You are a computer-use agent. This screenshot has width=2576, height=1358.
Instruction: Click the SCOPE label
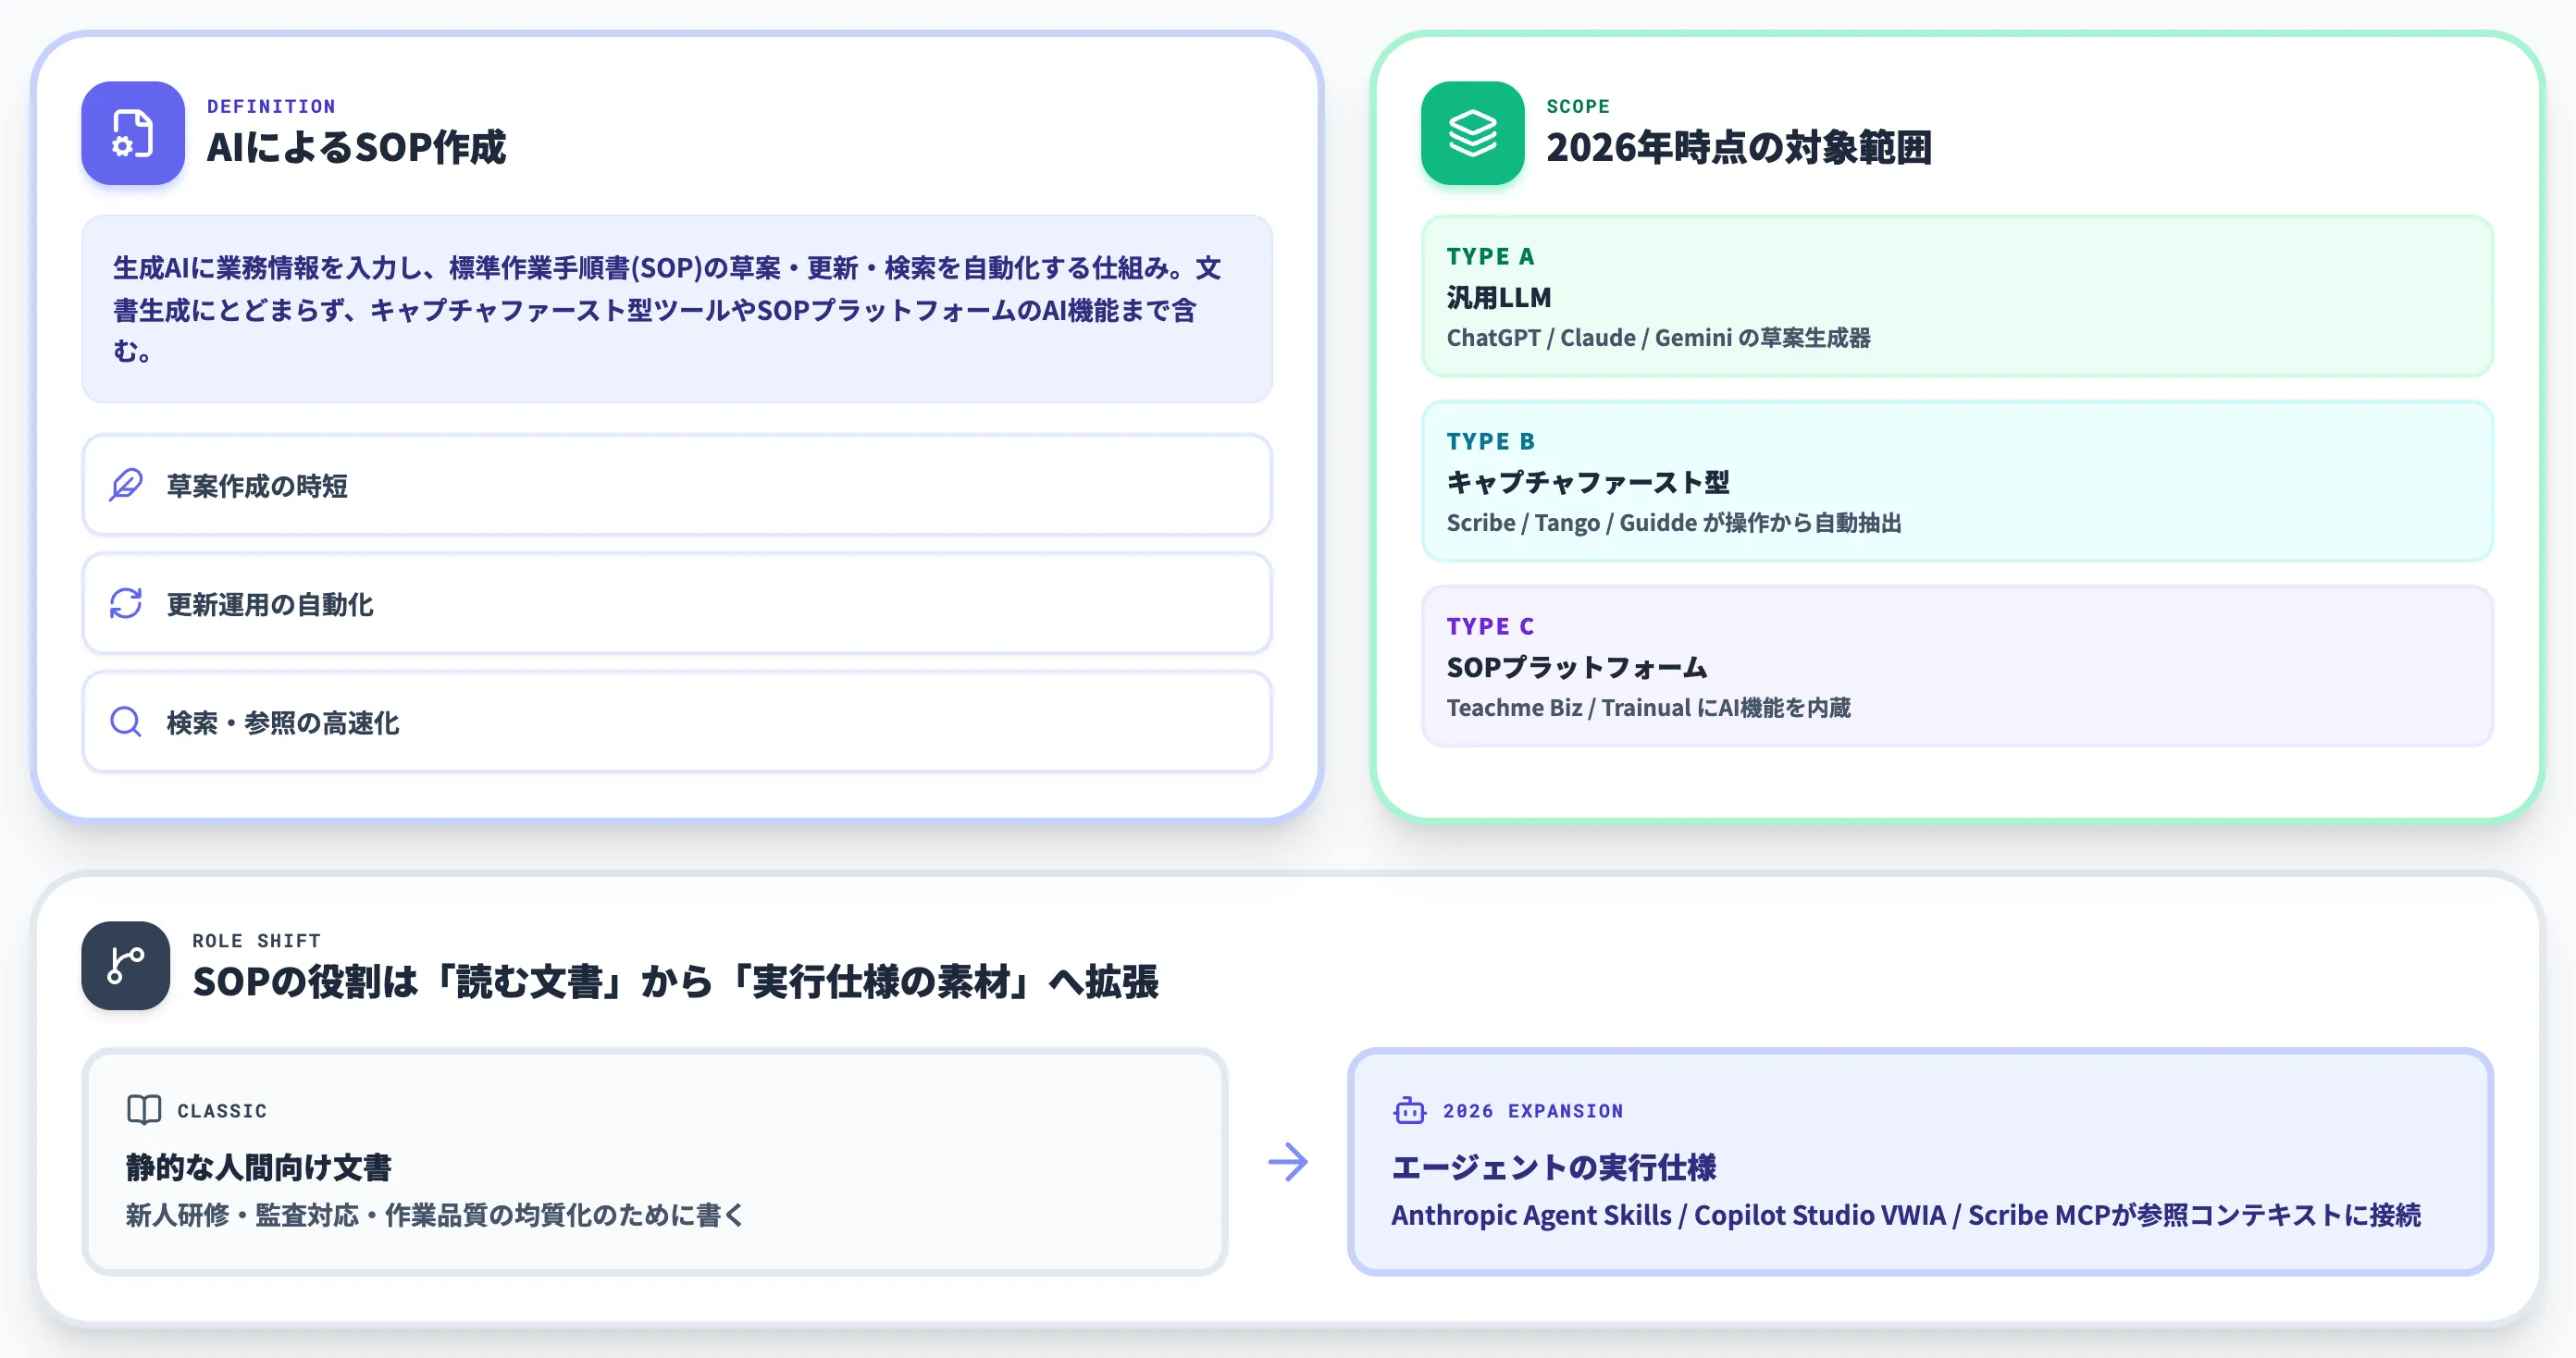point(1578,106)
